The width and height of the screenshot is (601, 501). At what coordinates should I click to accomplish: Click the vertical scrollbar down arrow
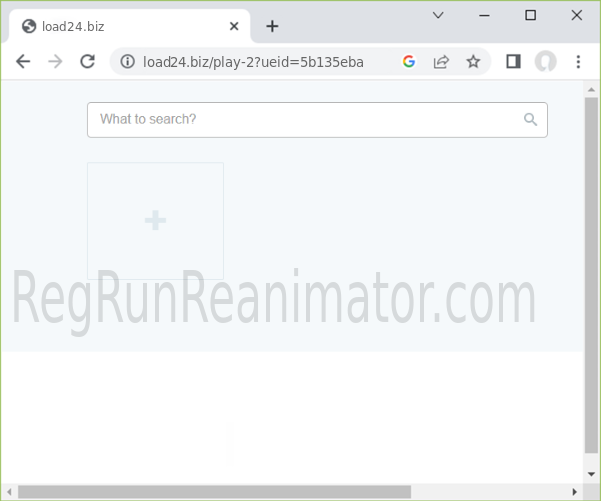click(x=591, y=473)
